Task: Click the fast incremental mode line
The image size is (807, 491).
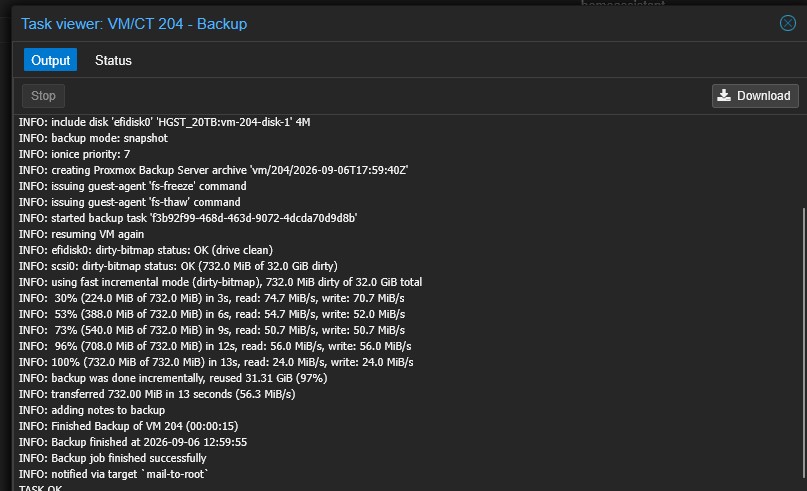Action: pyautogui.click(x=220, y=282)
